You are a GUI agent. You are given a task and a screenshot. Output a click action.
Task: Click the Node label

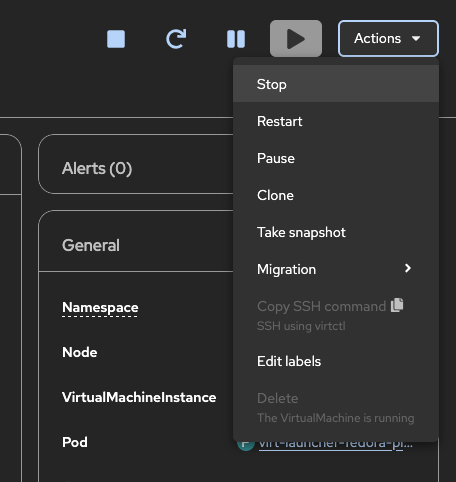coord(80,352)
